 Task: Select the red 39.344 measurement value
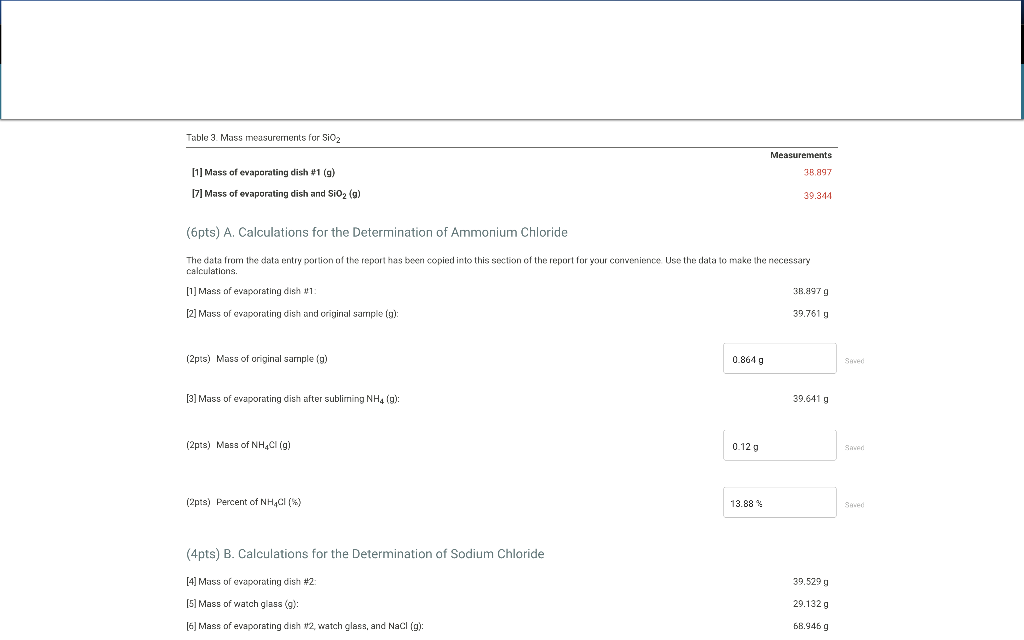pyautogui.click(x=817, y=195)
